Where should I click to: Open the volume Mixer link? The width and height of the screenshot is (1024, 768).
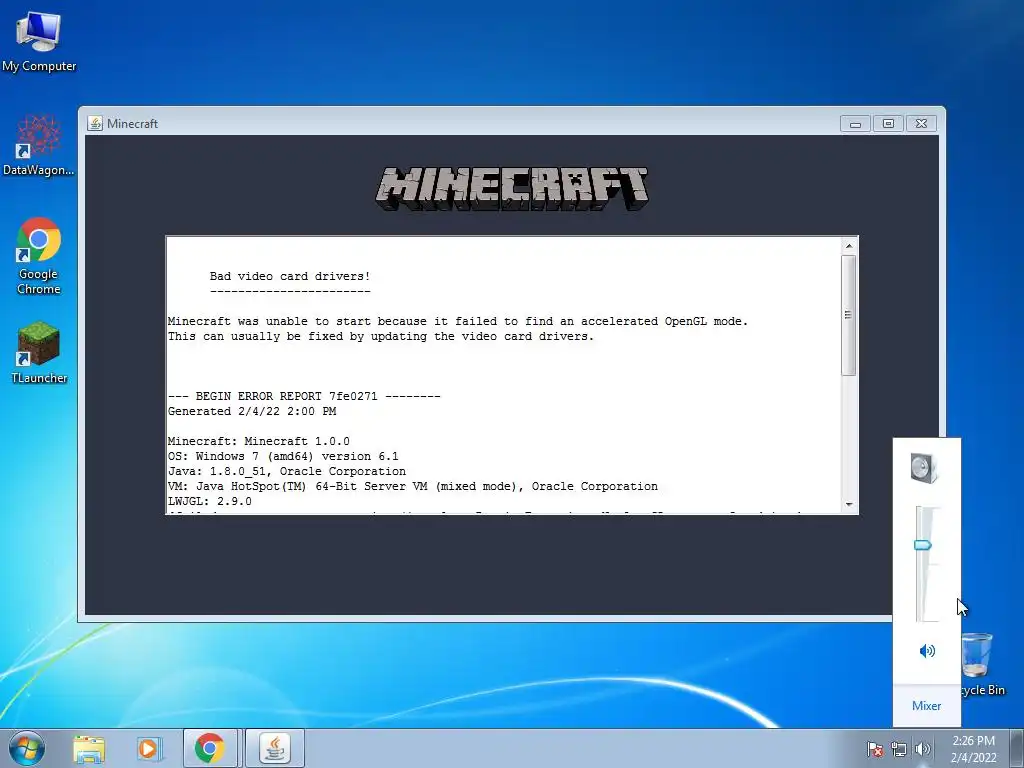click(926, 705)
